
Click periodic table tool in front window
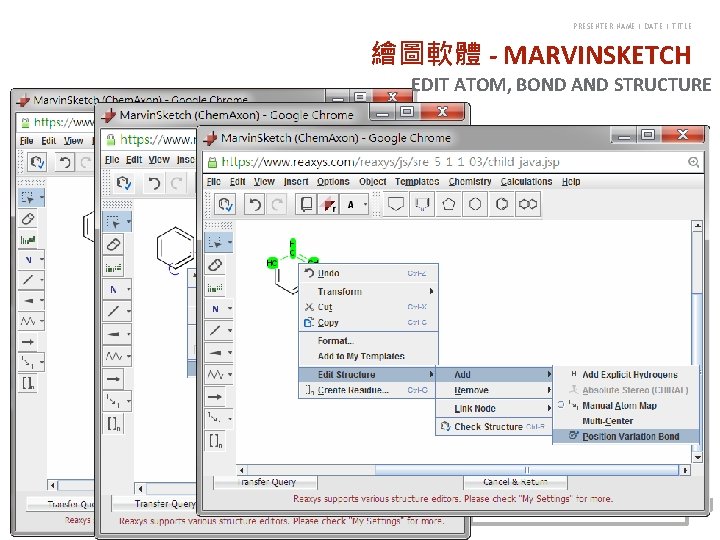214,288
